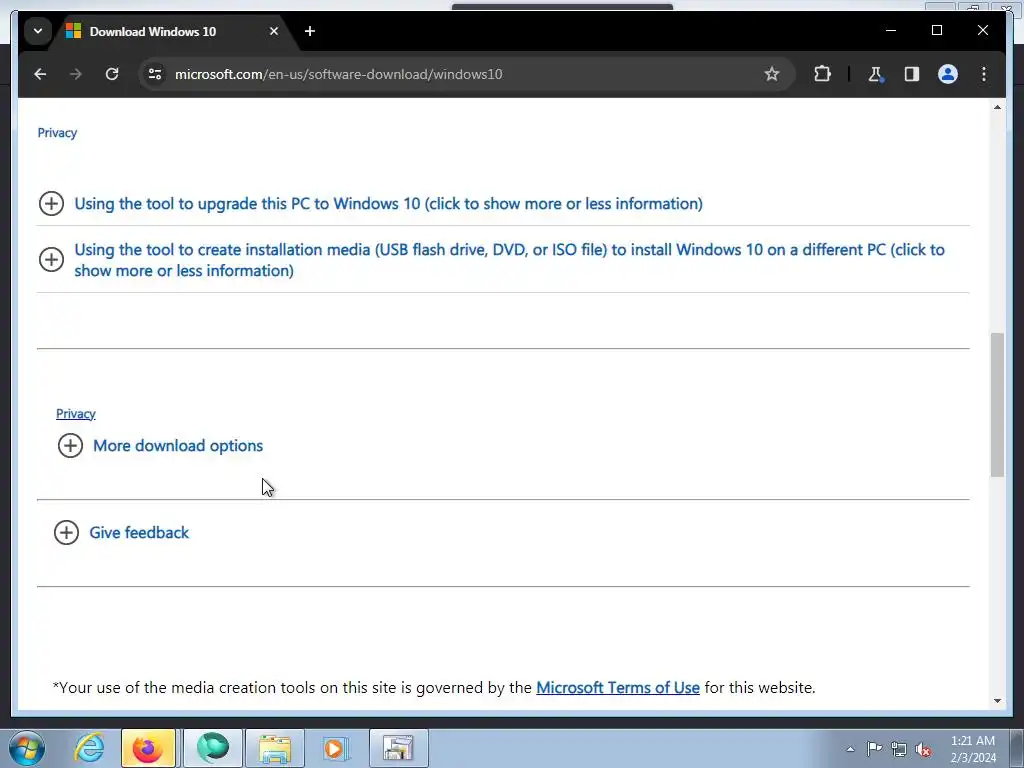Open the Chrome extensions puzzle icon

[x=822, y=74]
